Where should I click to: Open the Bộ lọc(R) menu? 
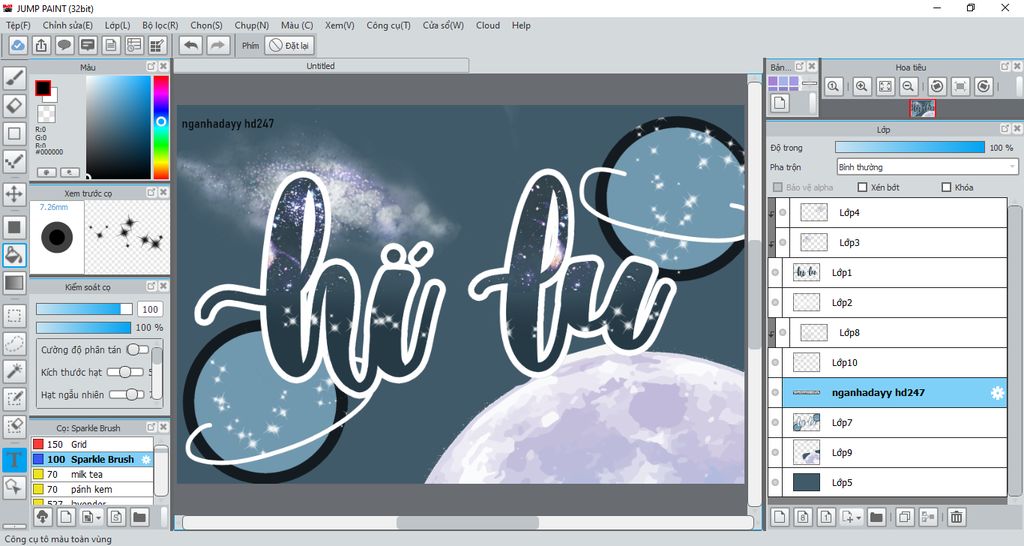coord(160,25)
